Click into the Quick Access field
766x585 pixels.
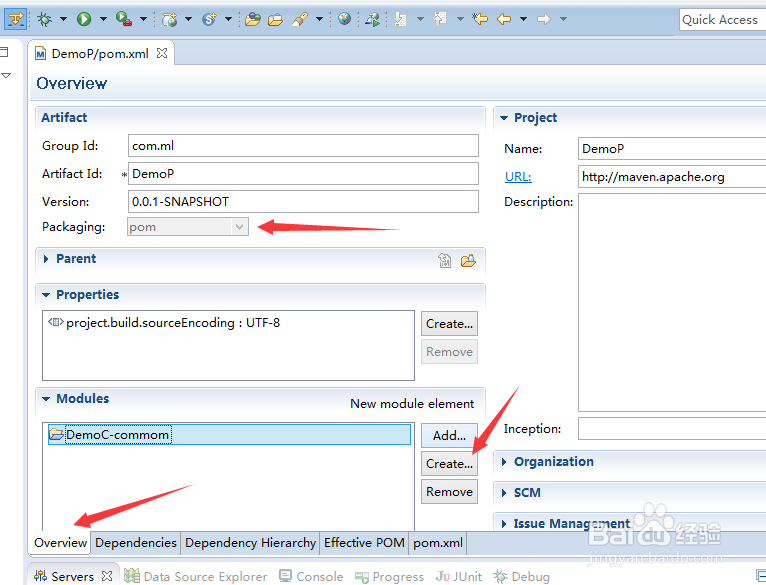(722, 20)
